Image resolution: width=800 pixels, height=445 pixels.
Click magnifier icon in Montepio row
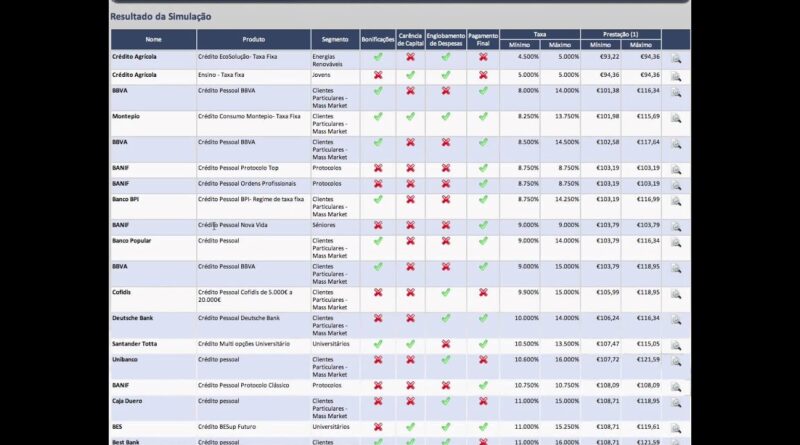coord(676,118)
